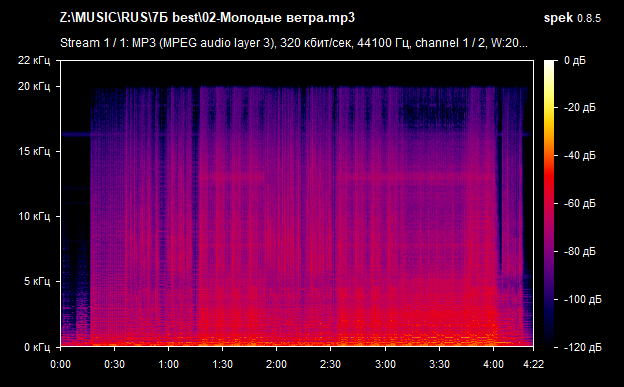Screen dimensions: 624x387
Task: Click the '1:30' time axis label
Action: [222, 364]
